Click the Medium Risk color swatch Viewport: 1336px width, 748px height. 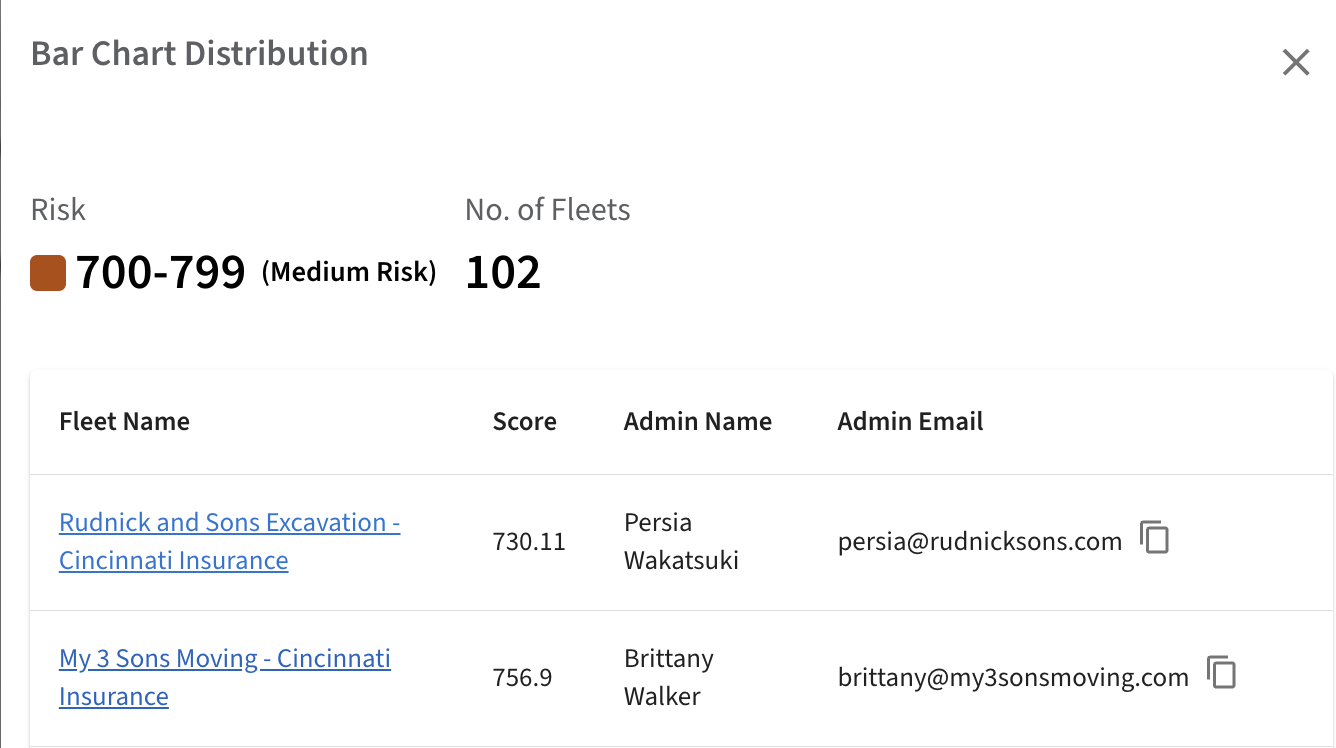tap(48, 273)
